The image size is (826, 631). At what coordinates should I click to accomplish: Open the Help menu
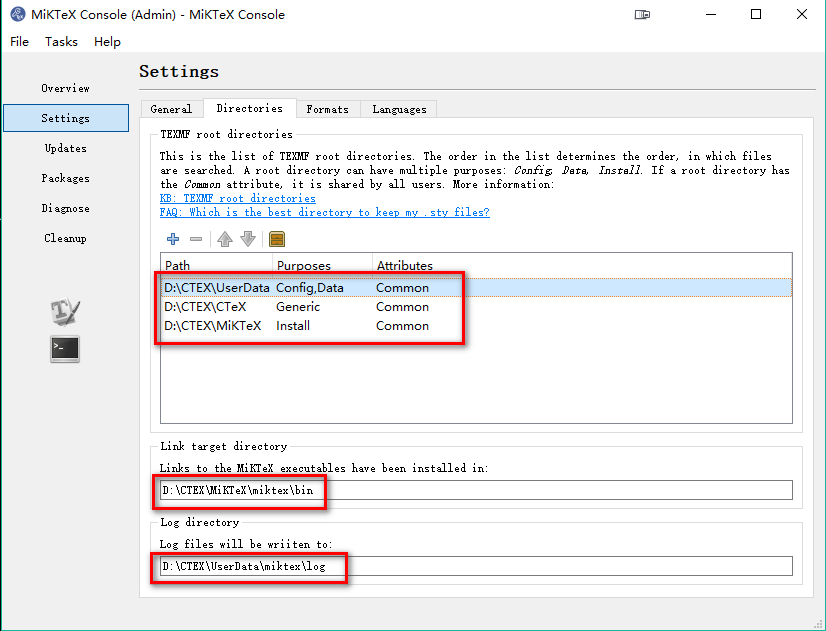point(107,42)
